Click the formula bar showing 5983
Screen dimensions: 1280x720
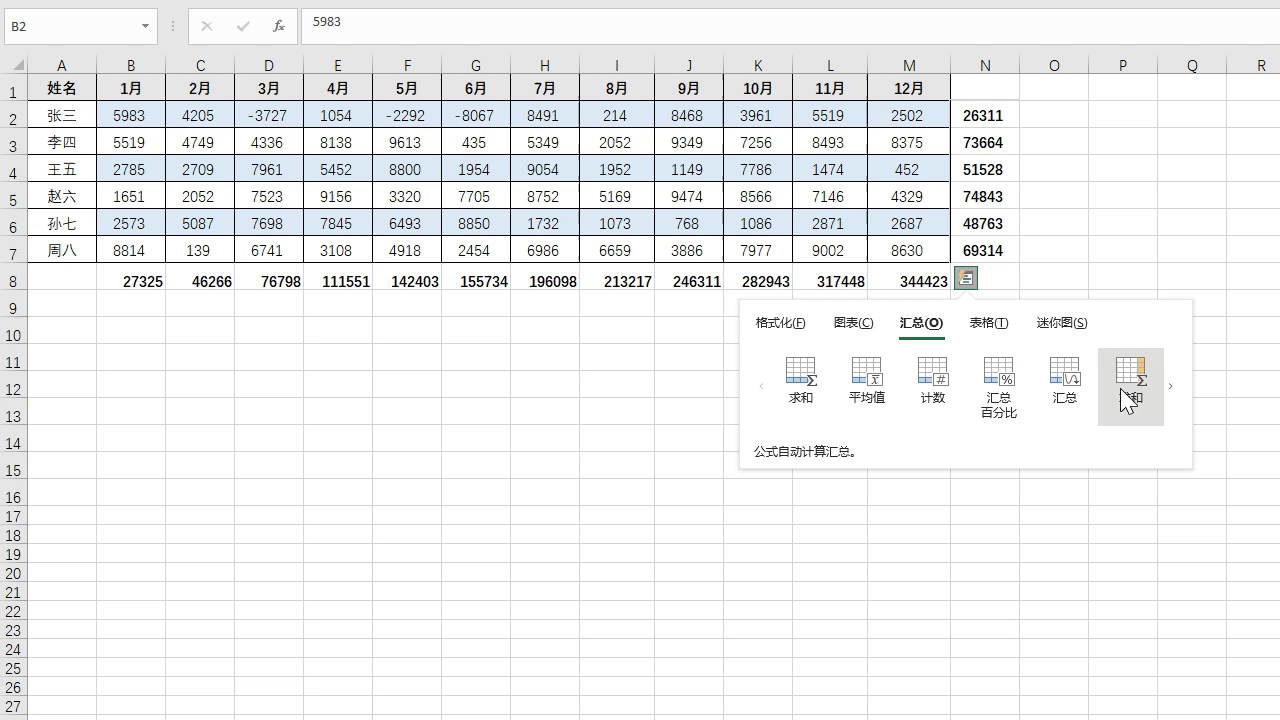pyautogui.click(x=790, y=27)
